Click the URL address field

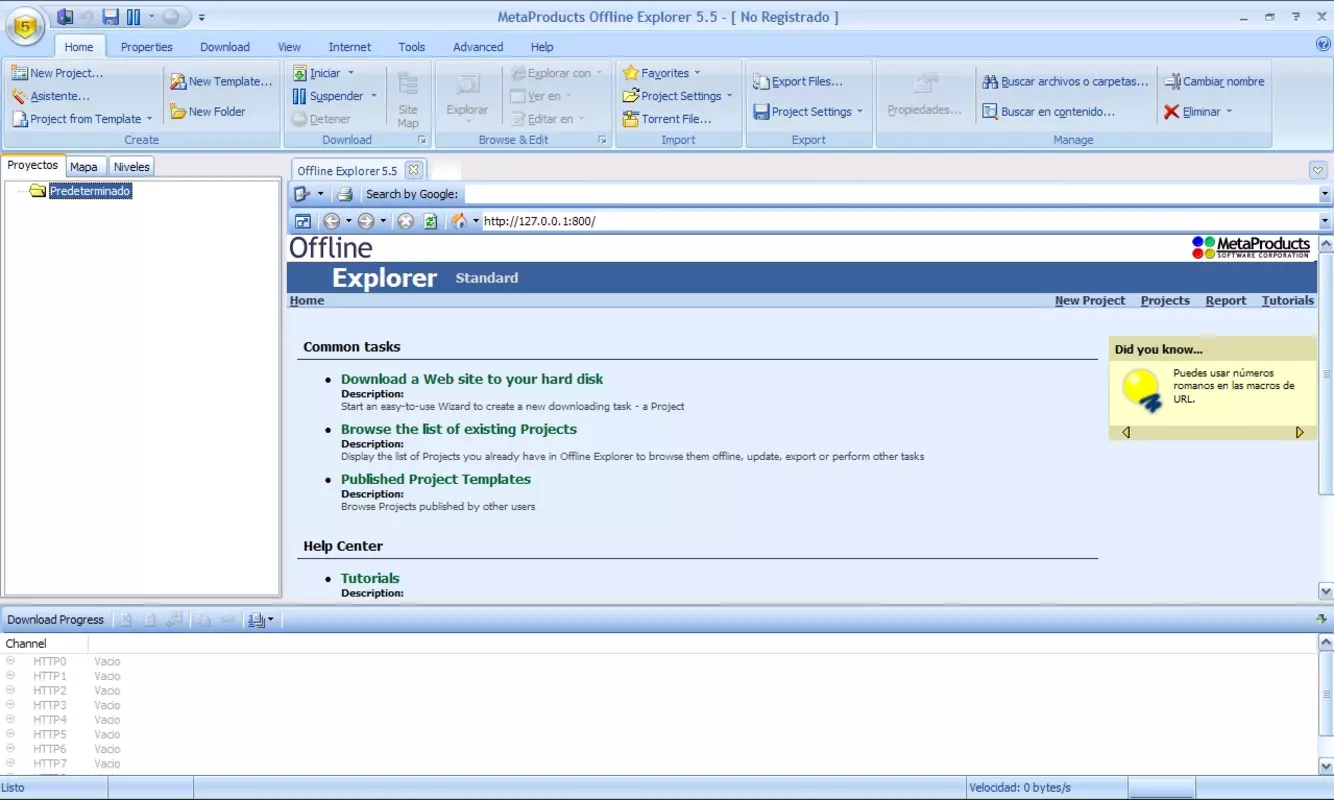tap(900, 222)
